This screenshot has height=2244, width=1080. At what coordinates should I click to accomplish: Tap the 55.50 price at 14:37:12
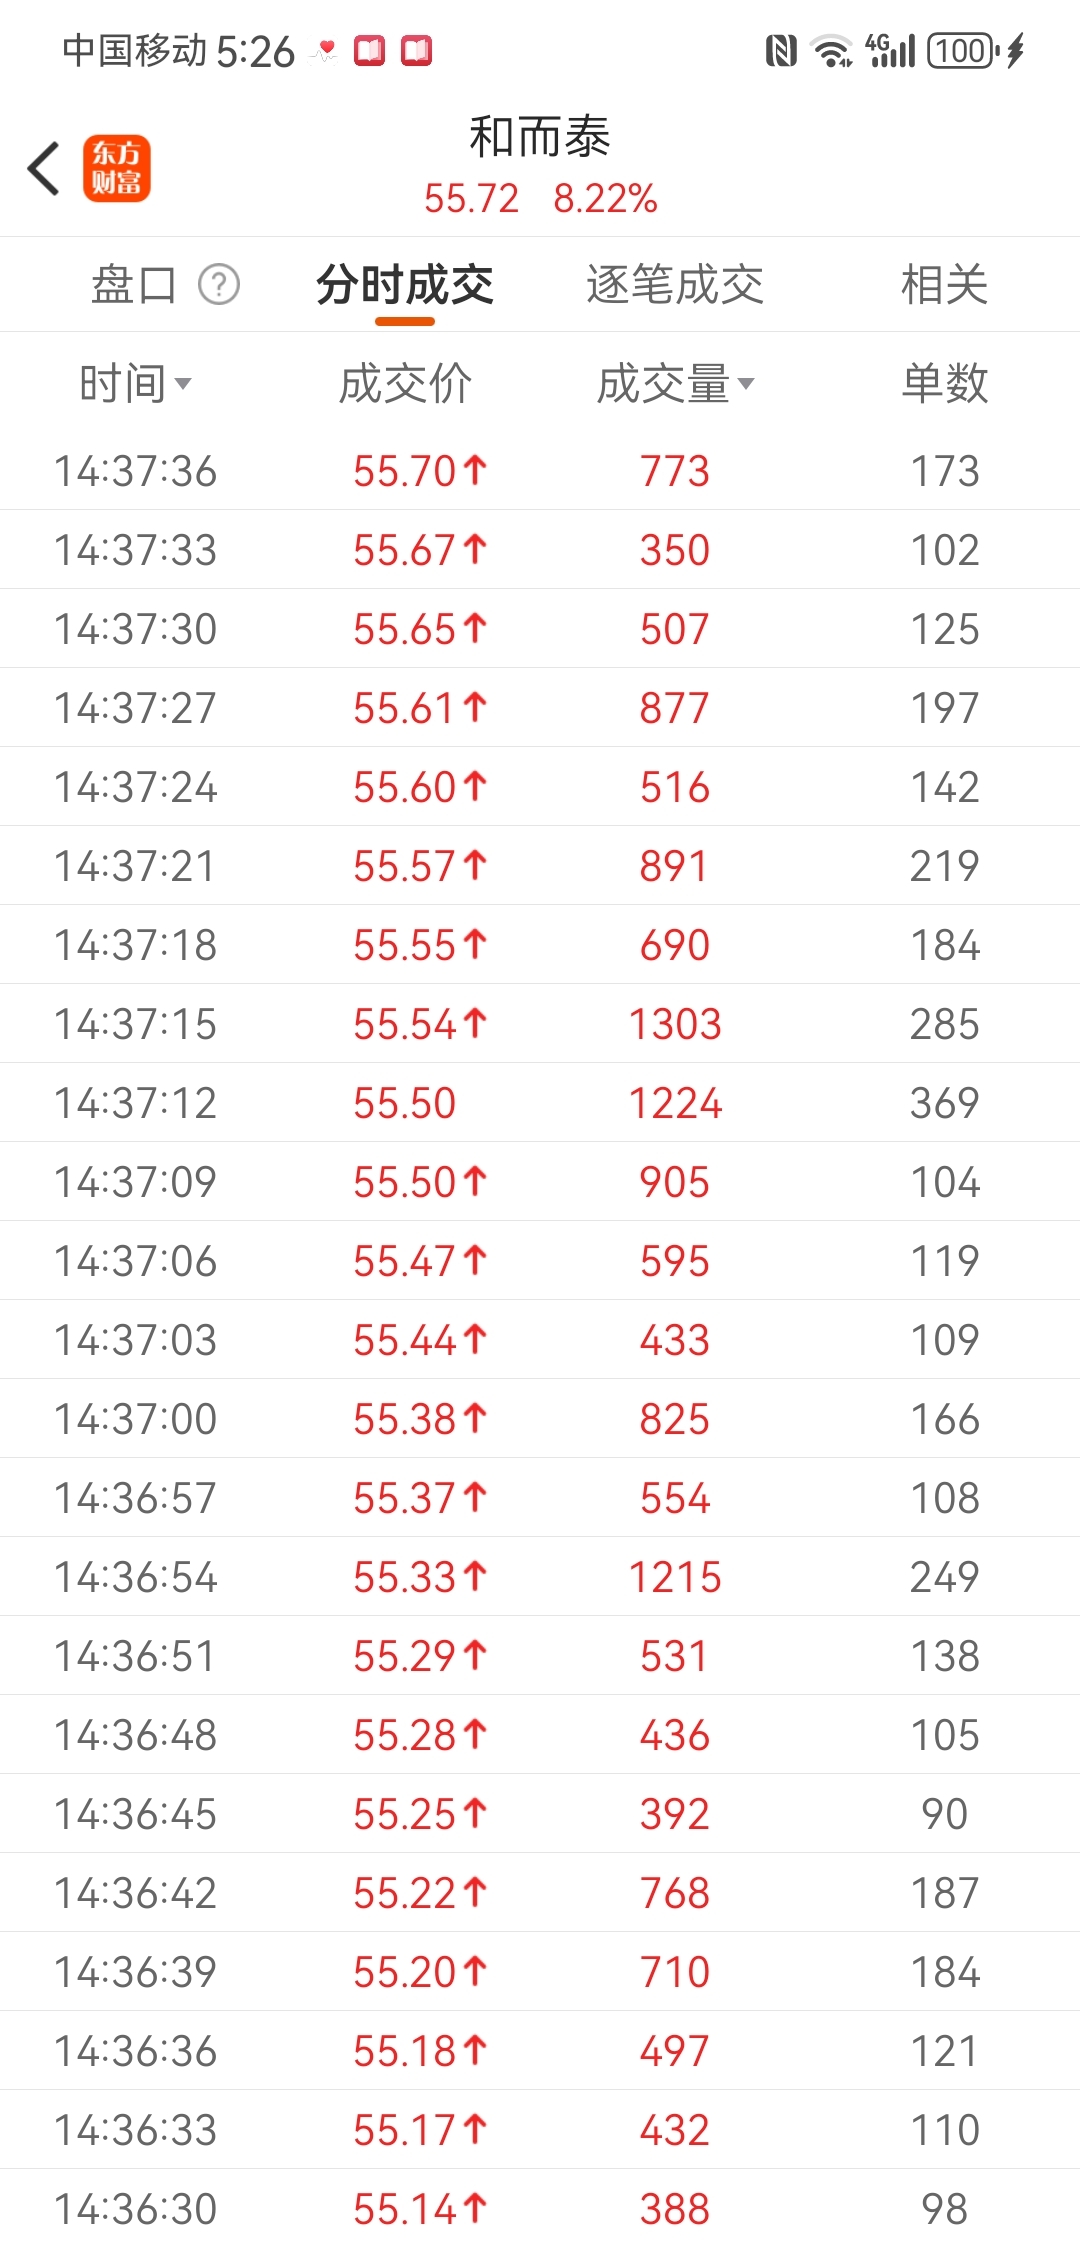(x=404, y=1103)
